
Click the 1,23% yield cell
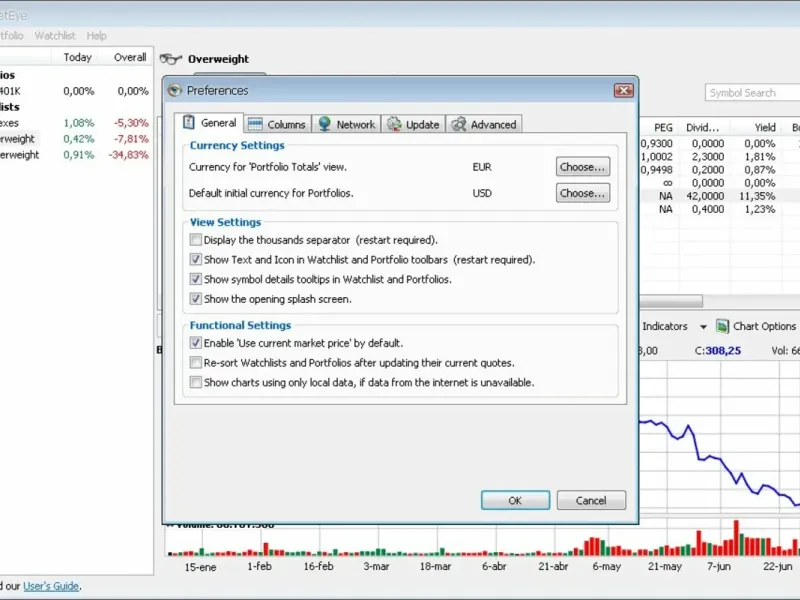pos(760,209)
